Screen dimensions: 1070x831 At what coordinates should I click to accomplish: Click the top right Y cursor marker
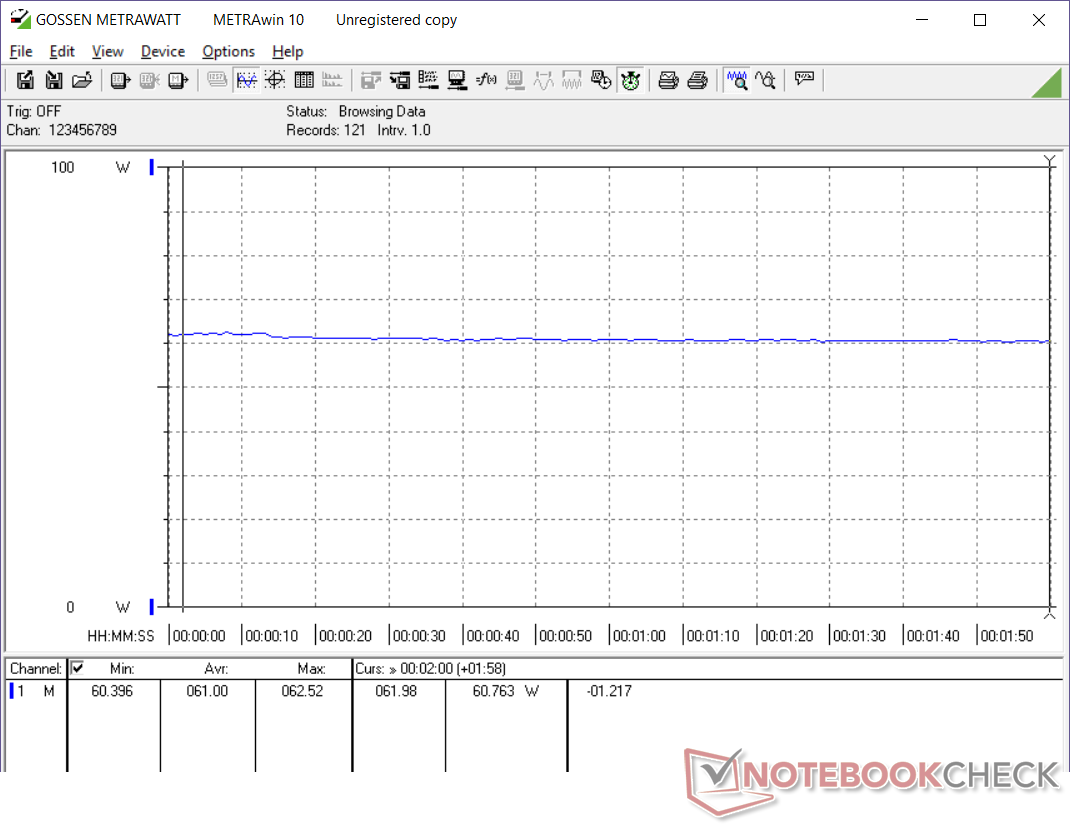[1050, 161]
